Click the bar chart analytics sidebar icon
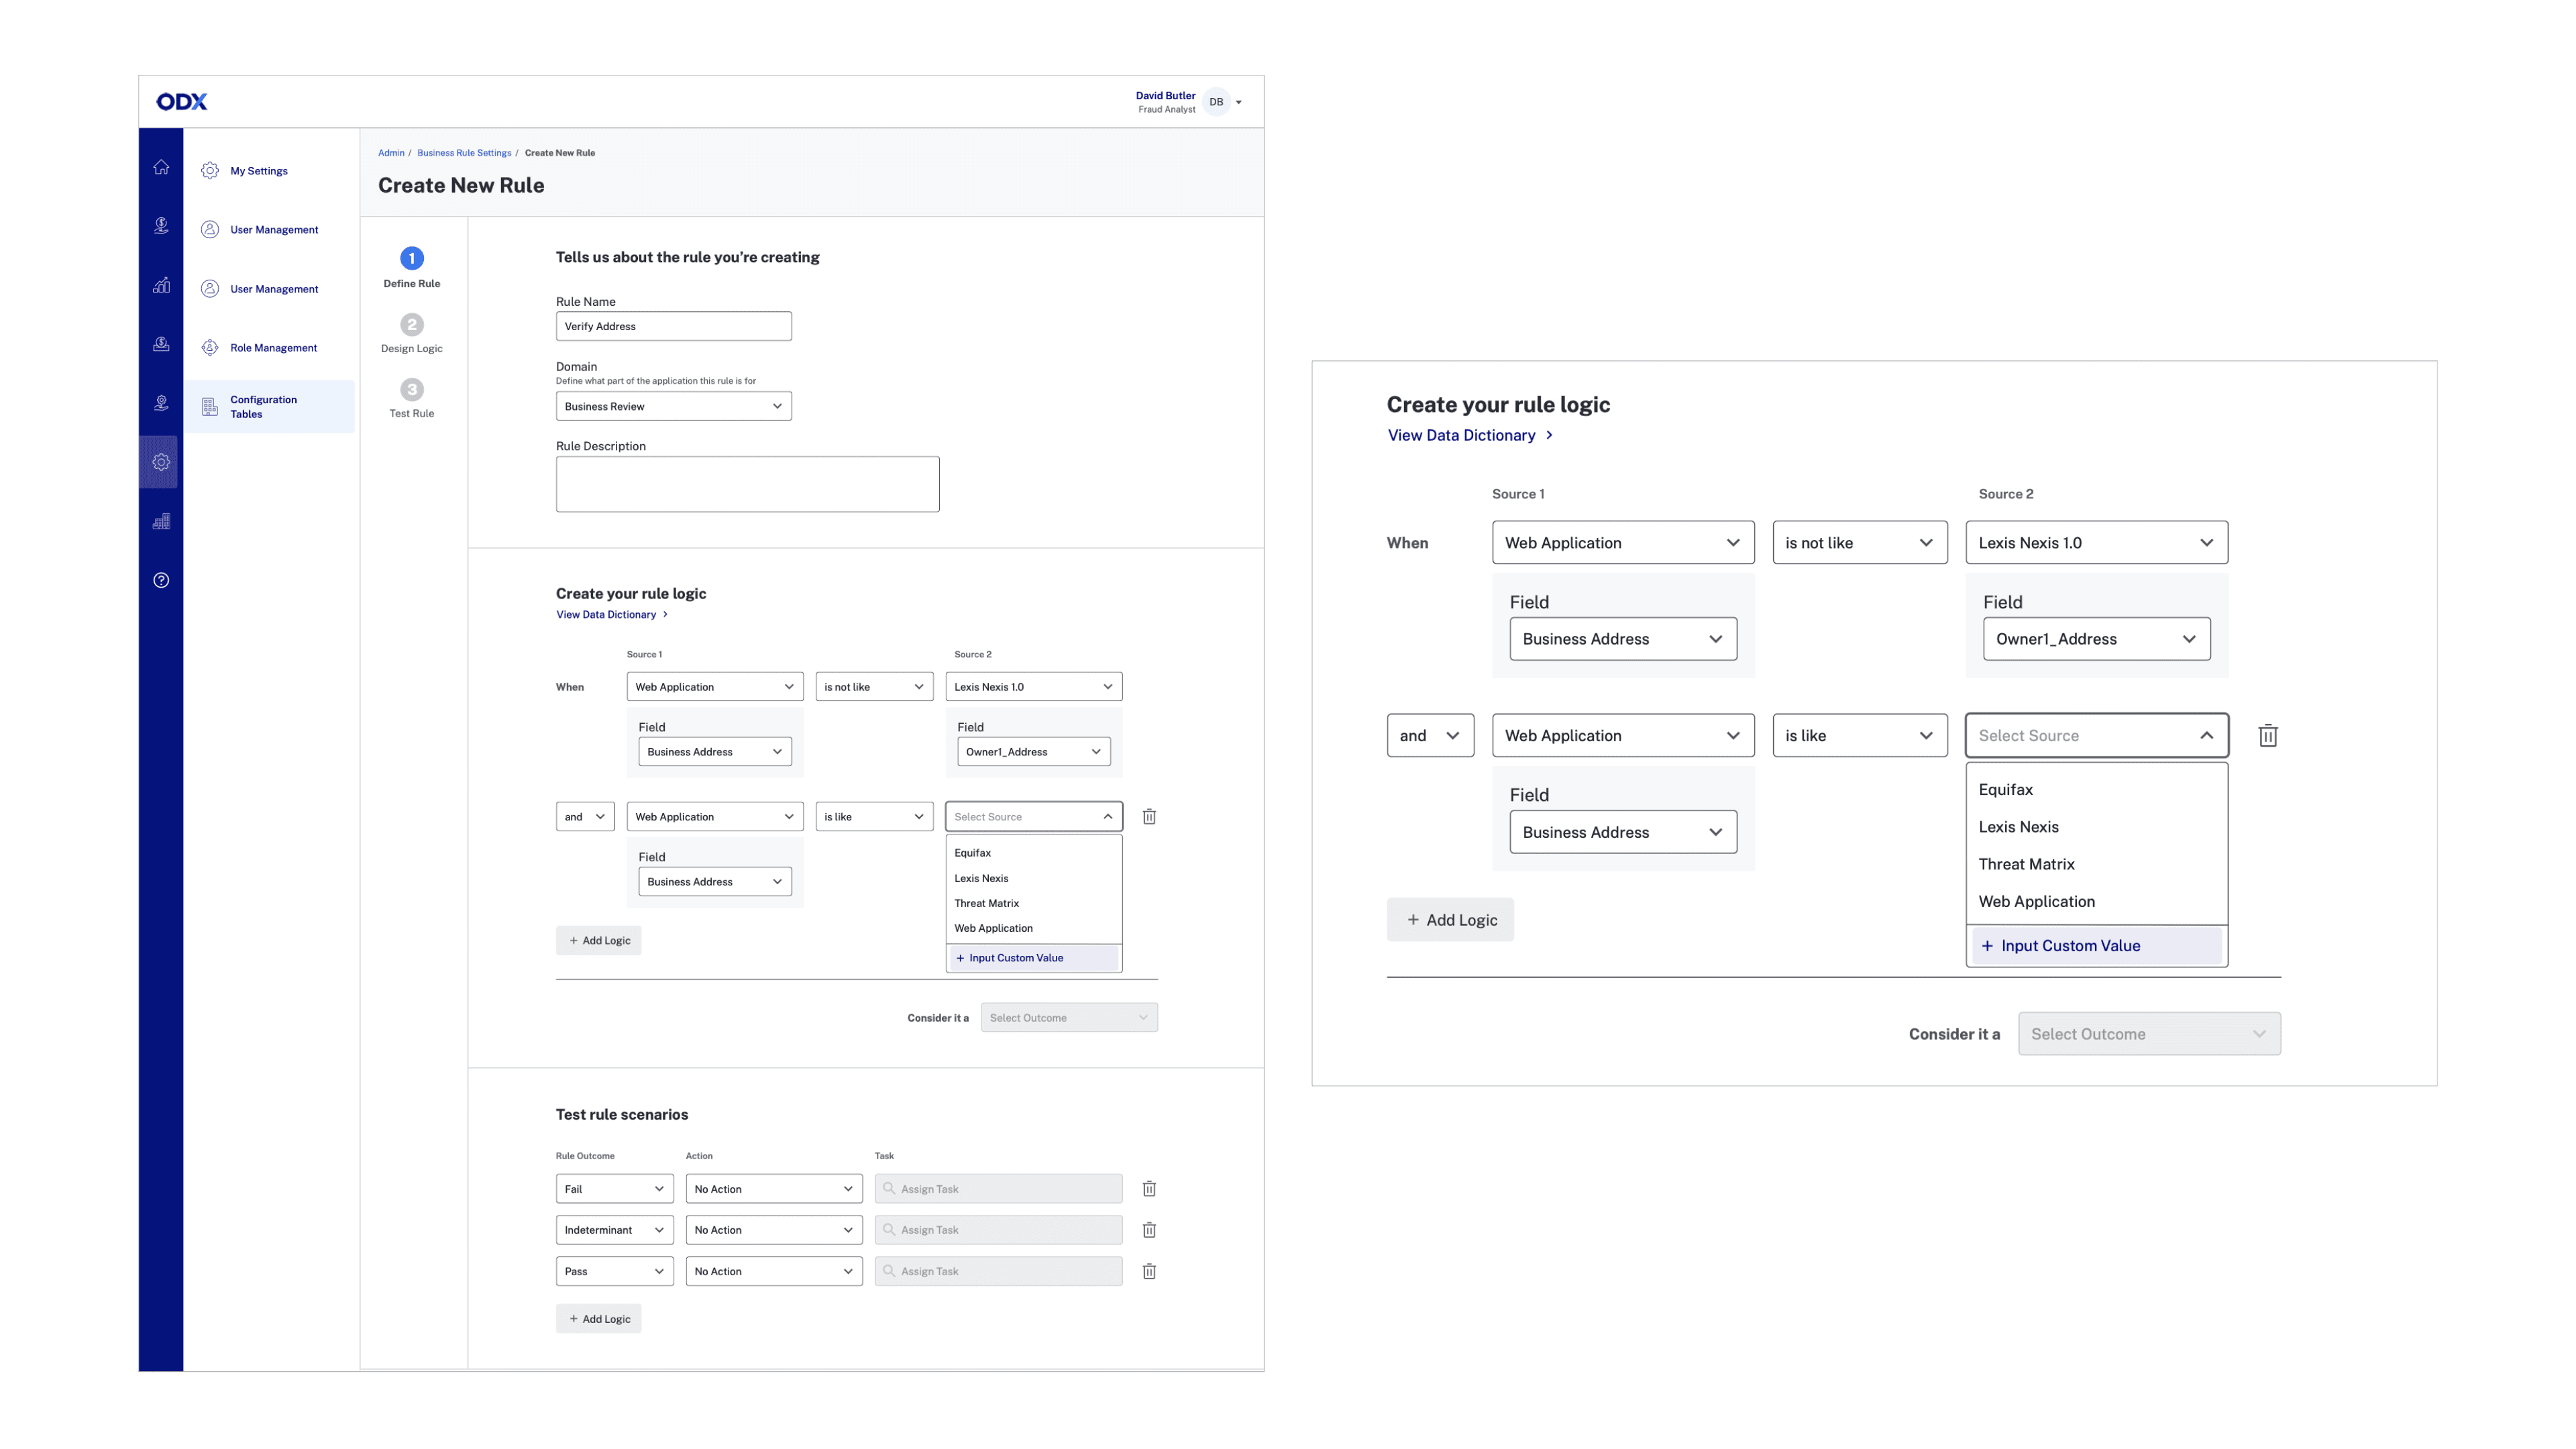The height and width of the screenshot is (1449, 2576). [x=161, y=285]
